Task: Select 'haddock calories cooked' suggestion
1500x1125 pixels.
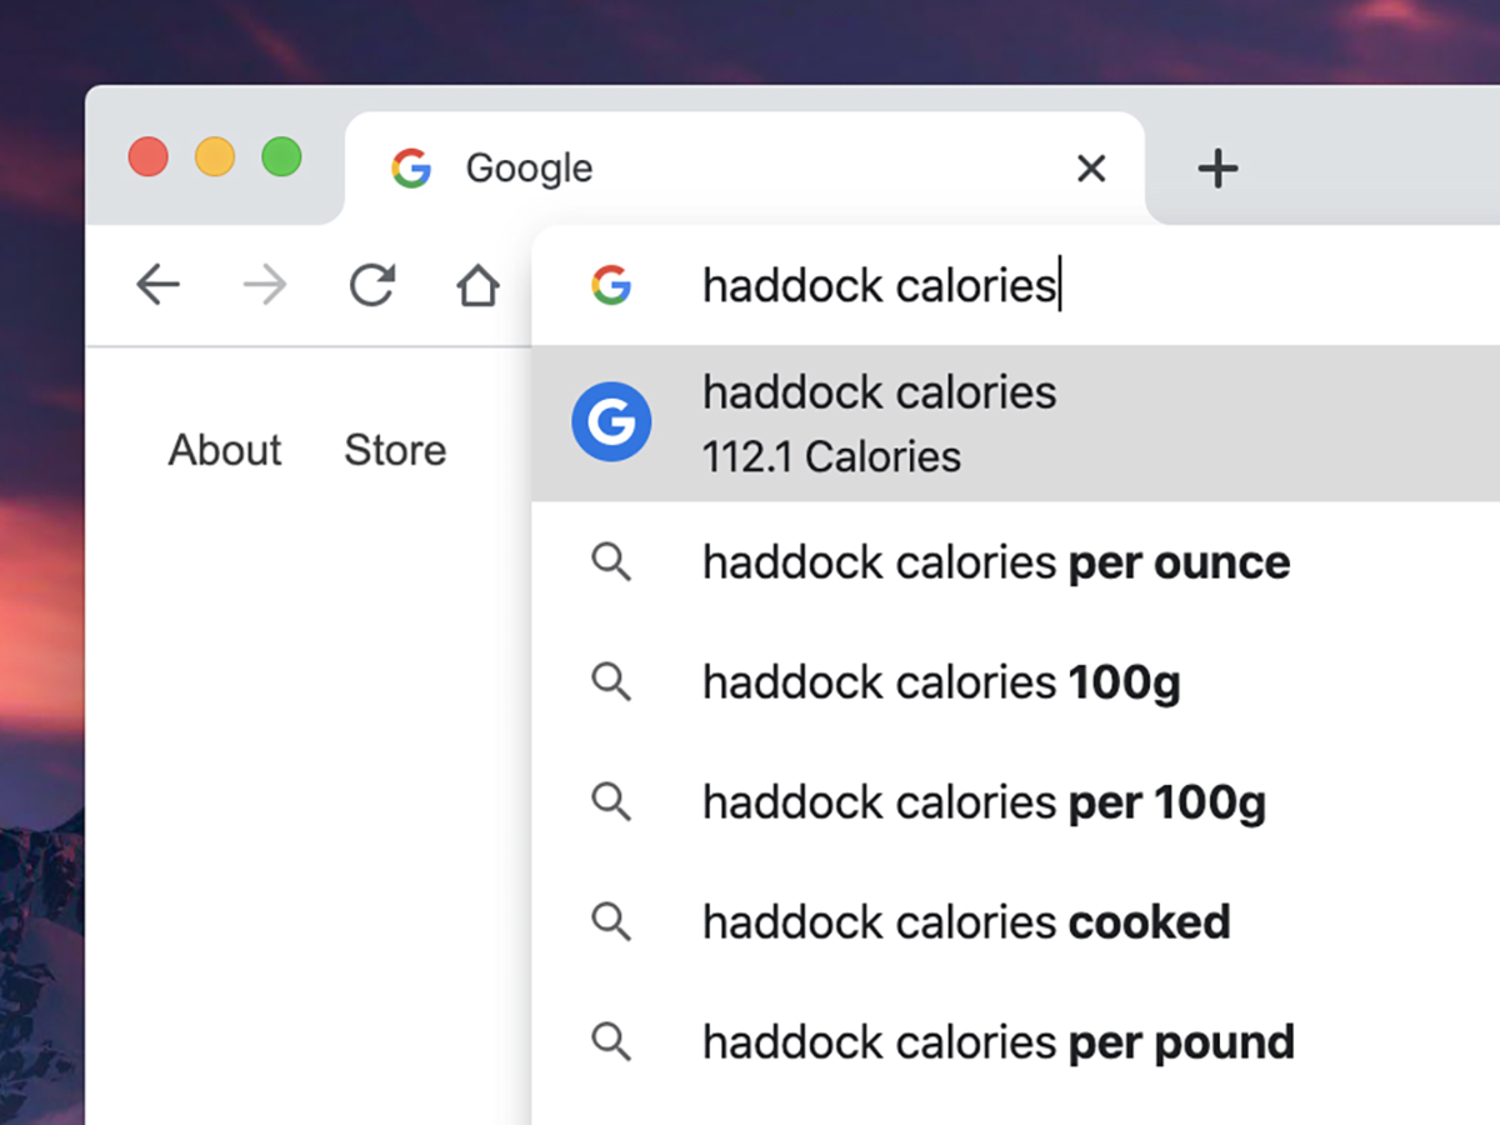Action: click(966, 922)
